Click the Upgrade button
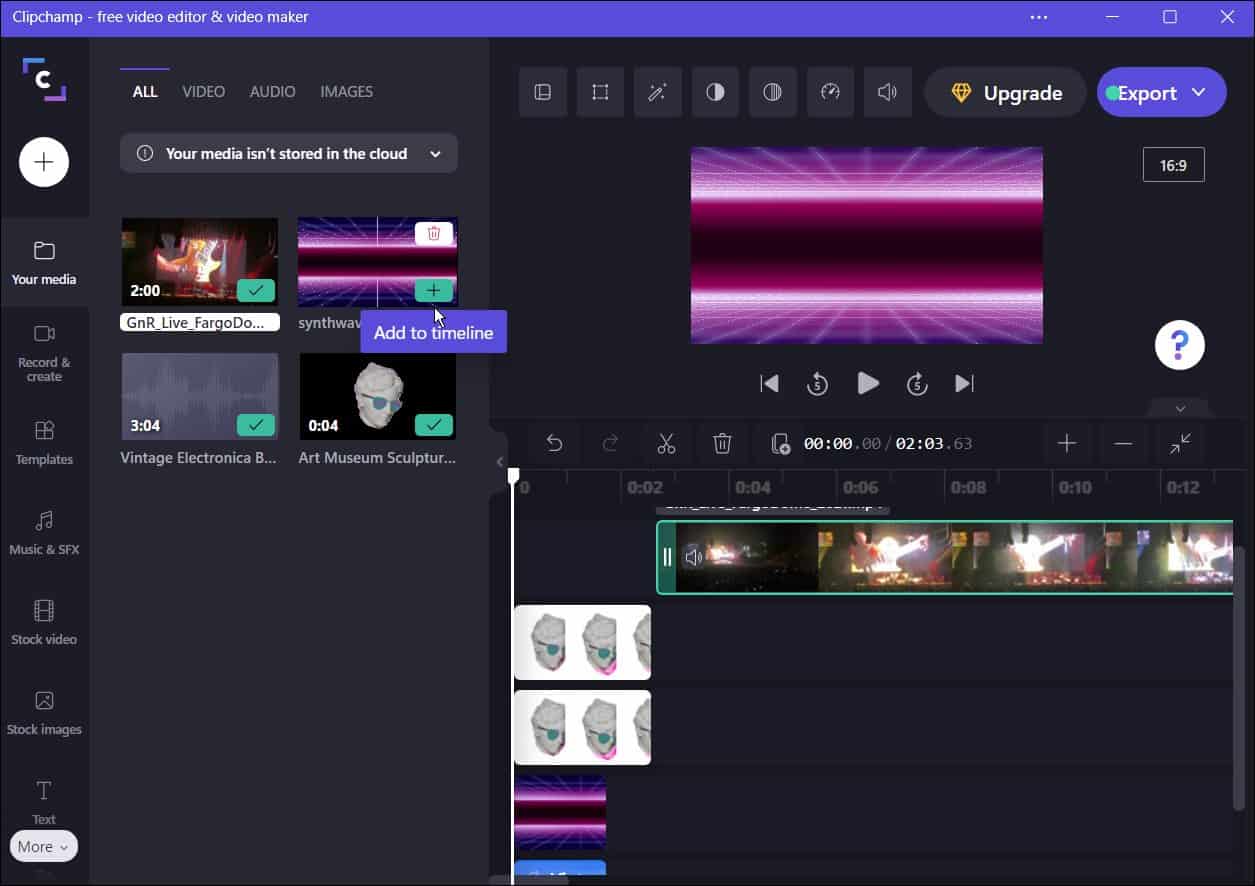The height and width of the screenshot is (886, 1255). (1005, 92)
